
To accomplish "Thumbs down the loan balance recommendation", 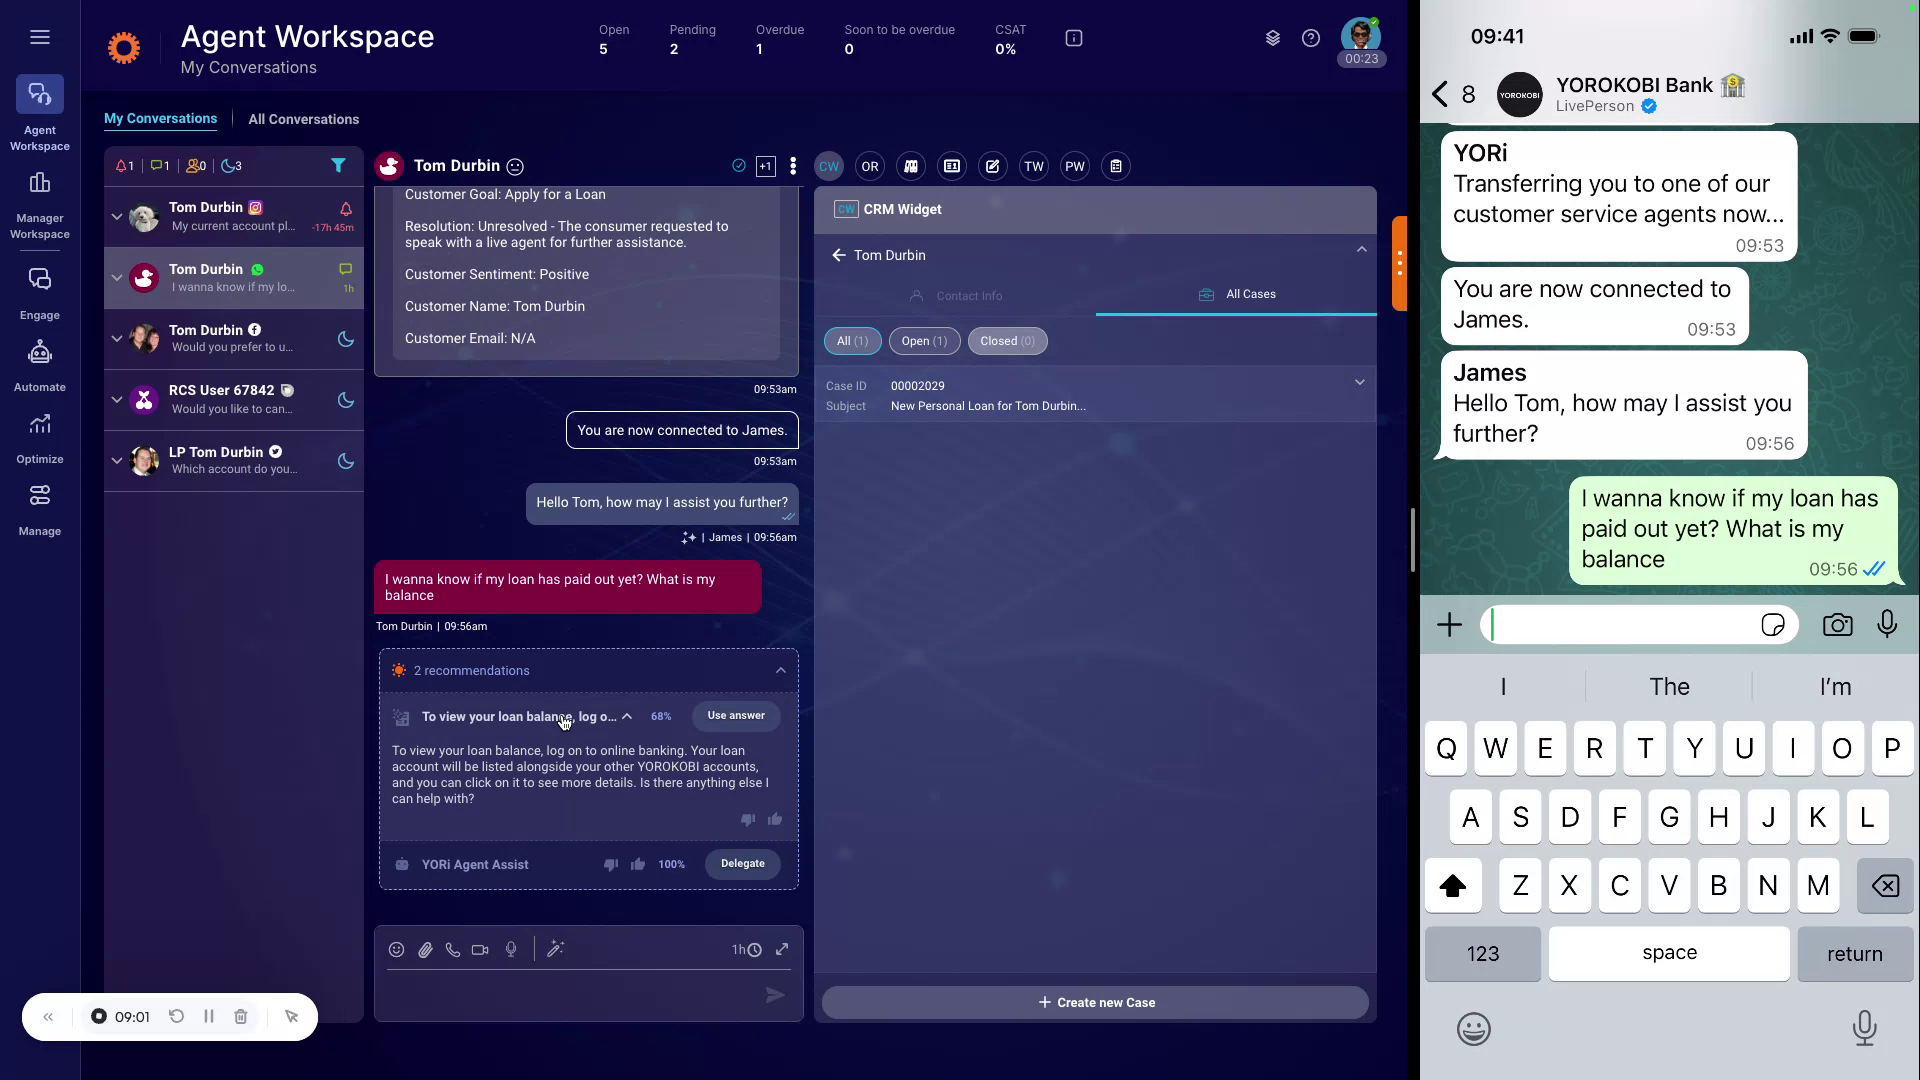I will coord(748,819).
